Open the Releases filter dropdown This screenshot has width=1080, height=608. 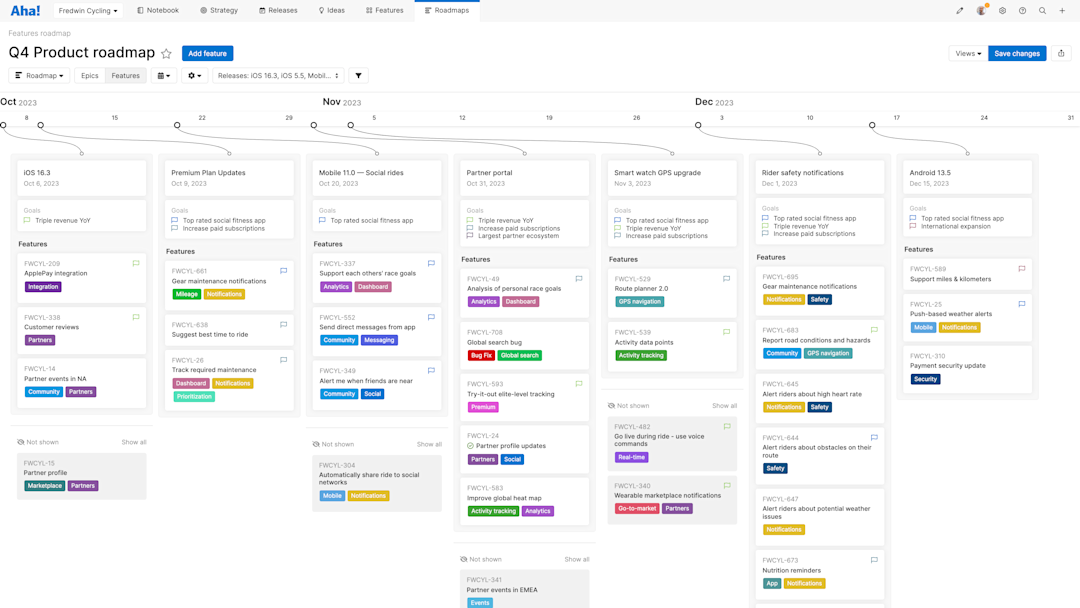coord(276,75)
